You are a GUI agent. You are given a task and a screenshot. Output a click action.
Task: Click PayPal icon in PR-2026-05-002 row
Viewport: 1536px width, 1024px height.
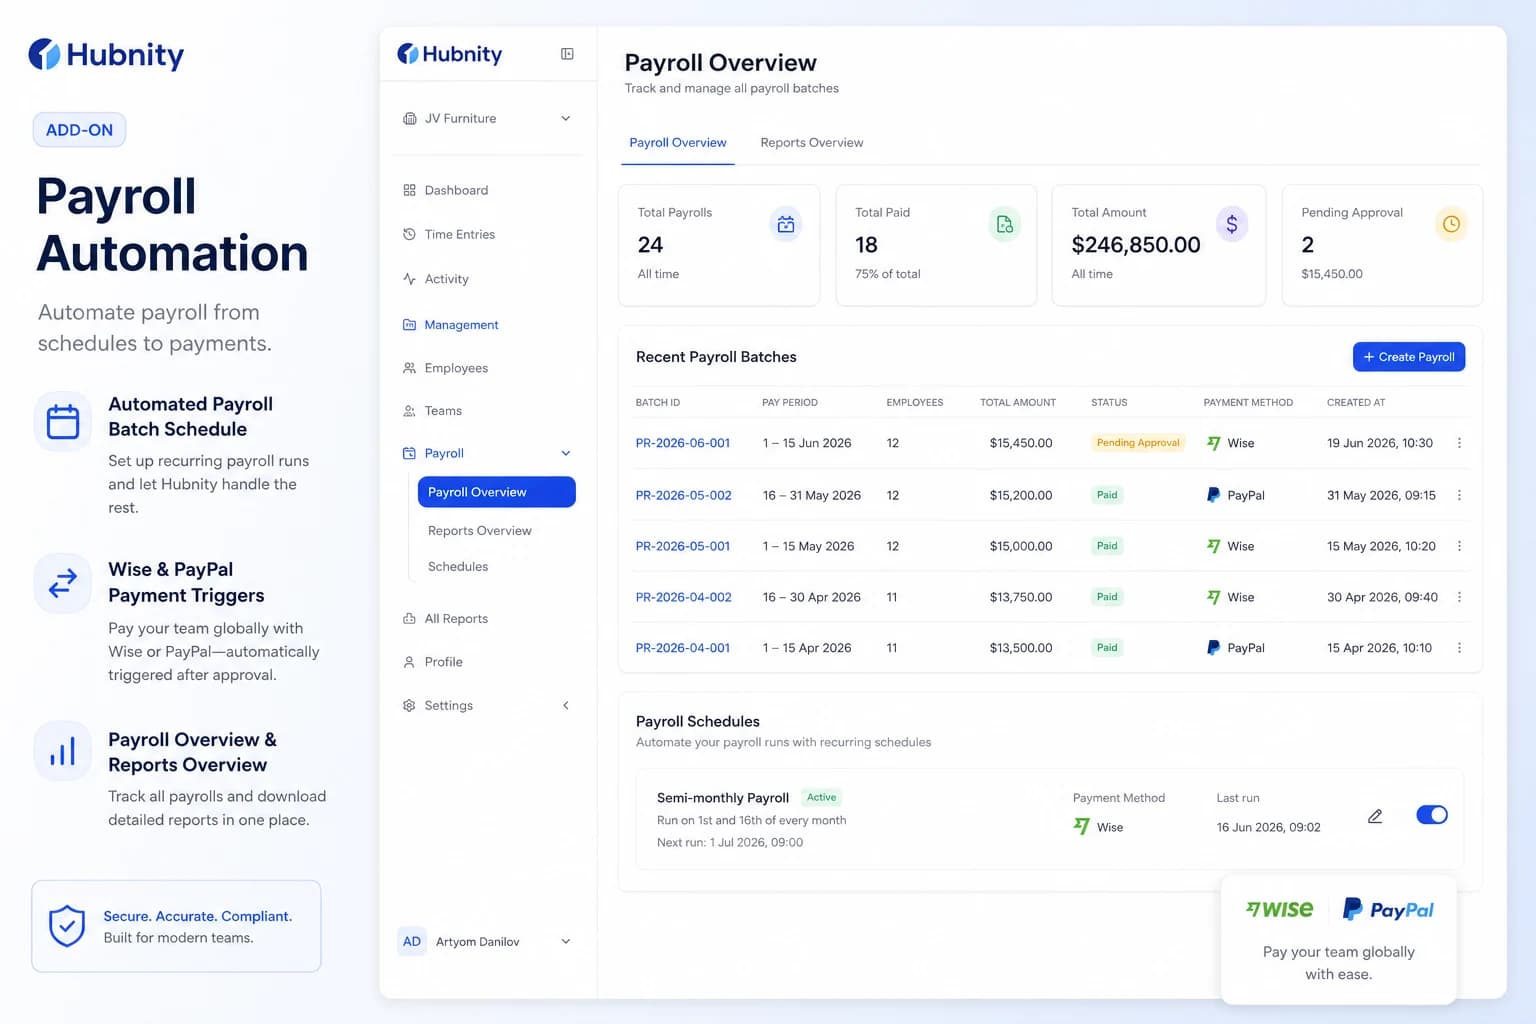(x=1213, y=495)
